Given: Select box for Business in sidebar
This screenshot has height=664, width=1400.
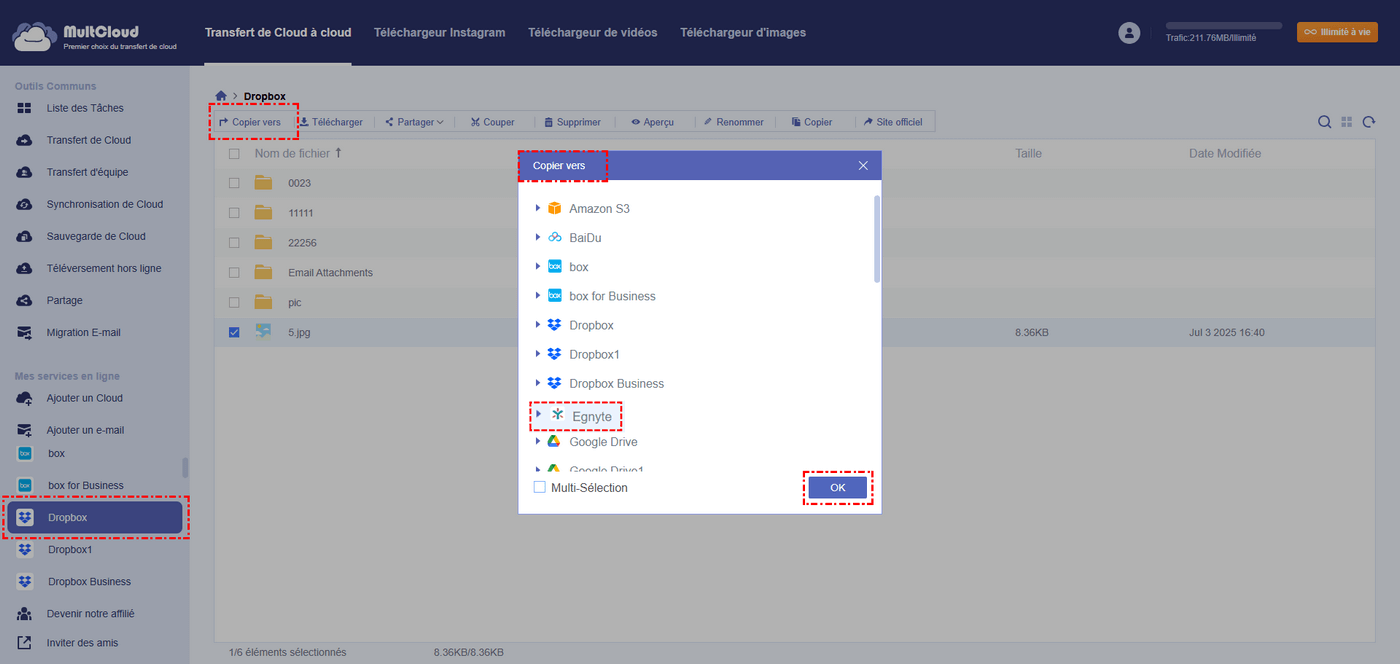Looking at the screenshot, I should pyautogui.click(x=85, y=485).
